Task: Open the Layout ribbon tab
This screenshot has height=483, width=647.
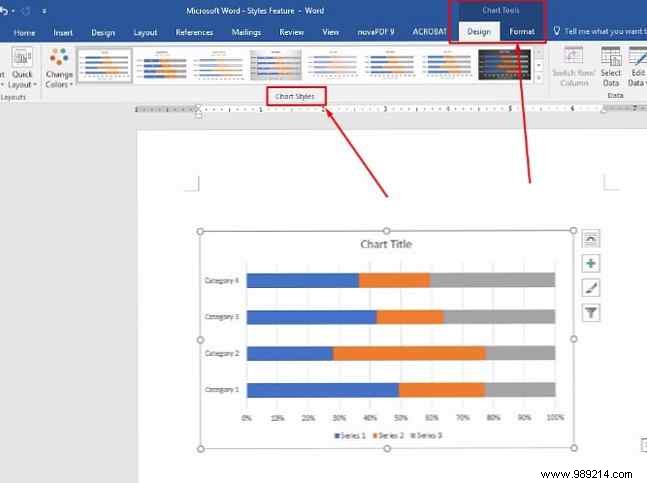Action: [x=145, y=33]
